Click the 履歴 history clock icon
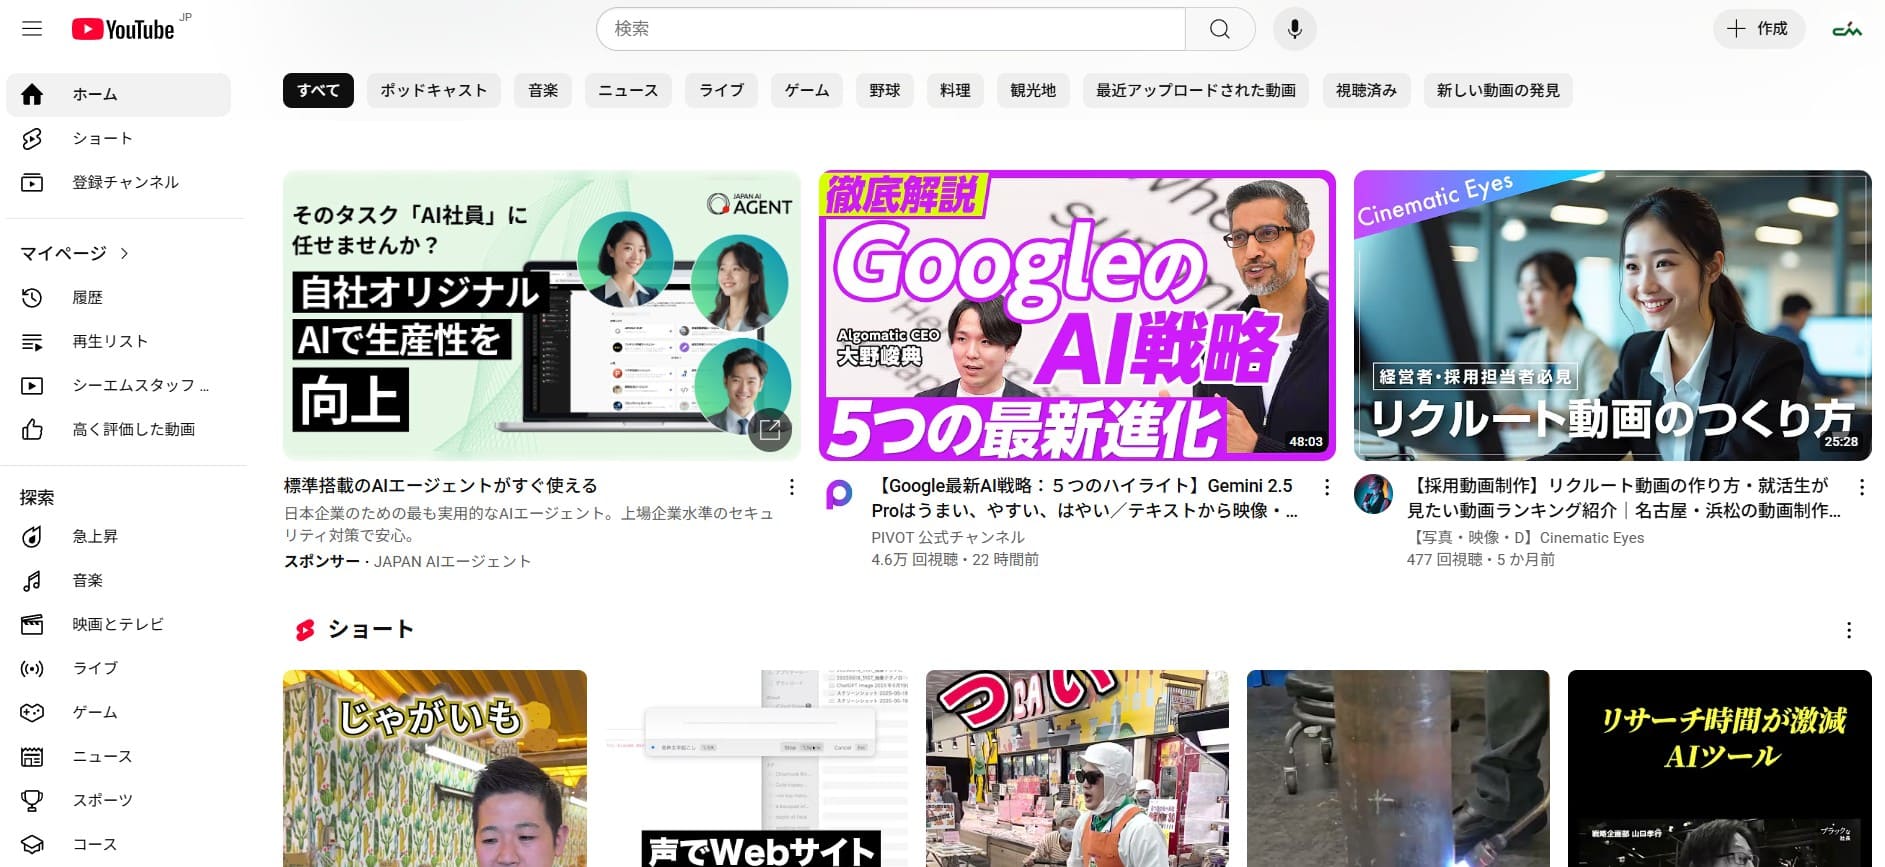 pyautogui.click(x=32, y=297)
